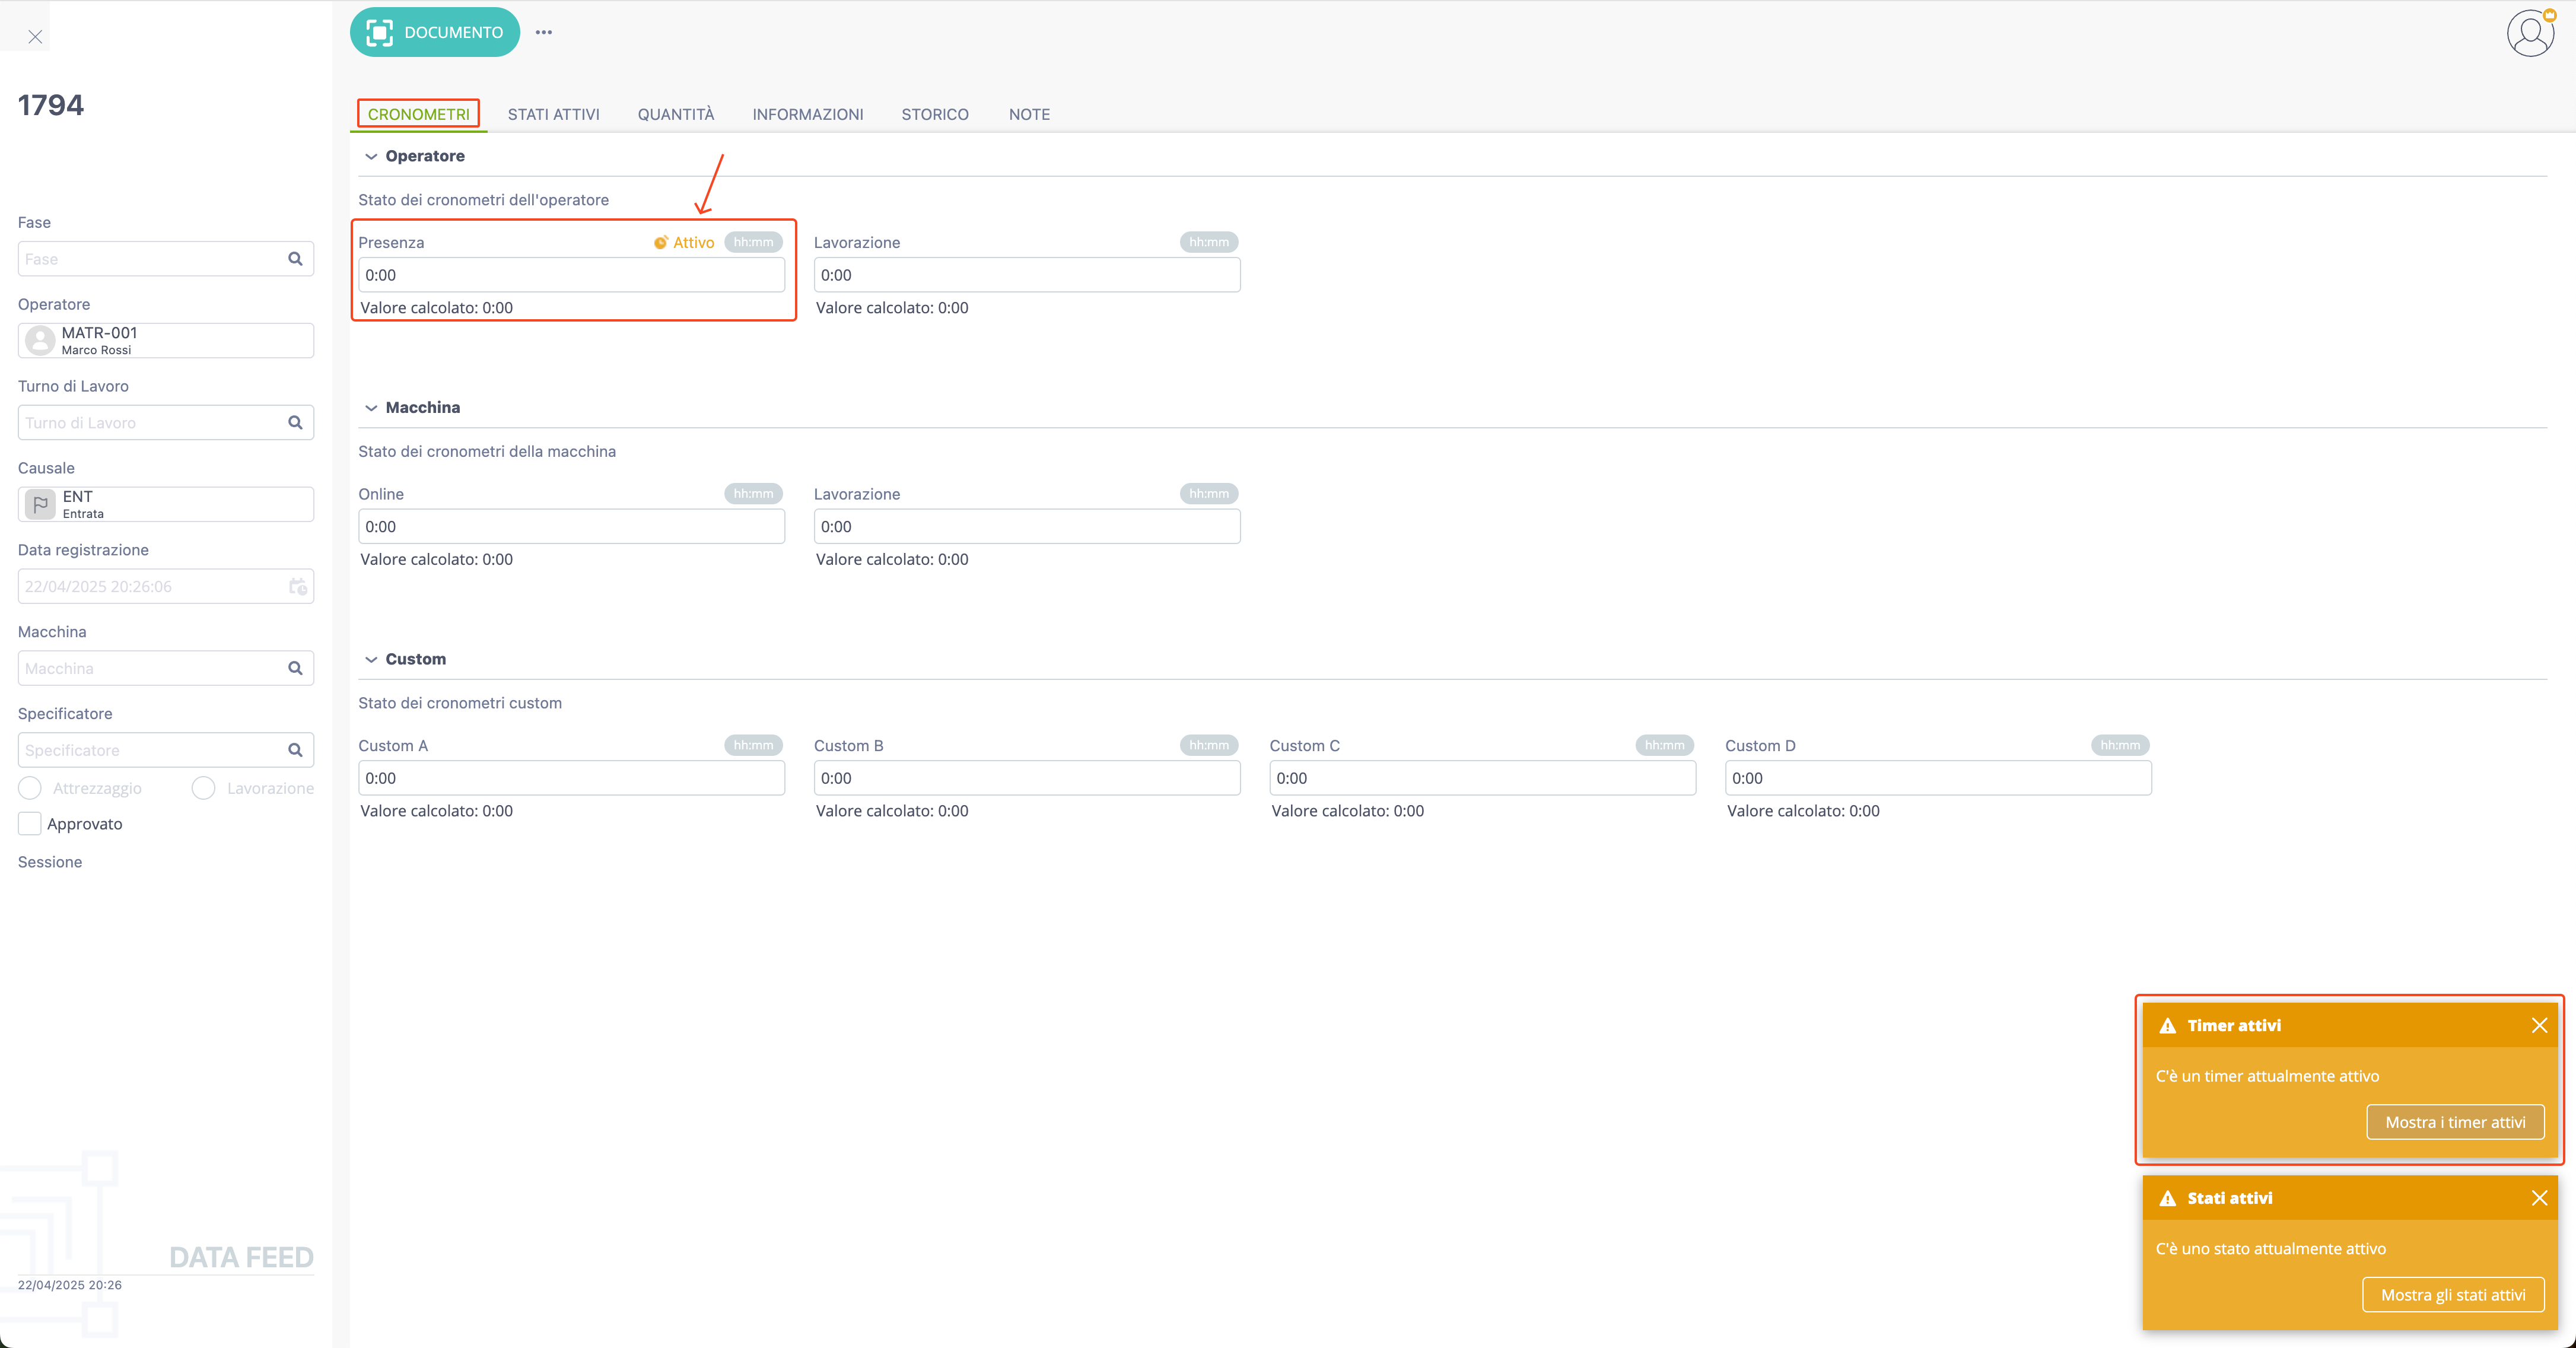The image size is (2576, 1348).
Task: Click warning icon in Stati attivi alert
Action: (2168, 1198)
